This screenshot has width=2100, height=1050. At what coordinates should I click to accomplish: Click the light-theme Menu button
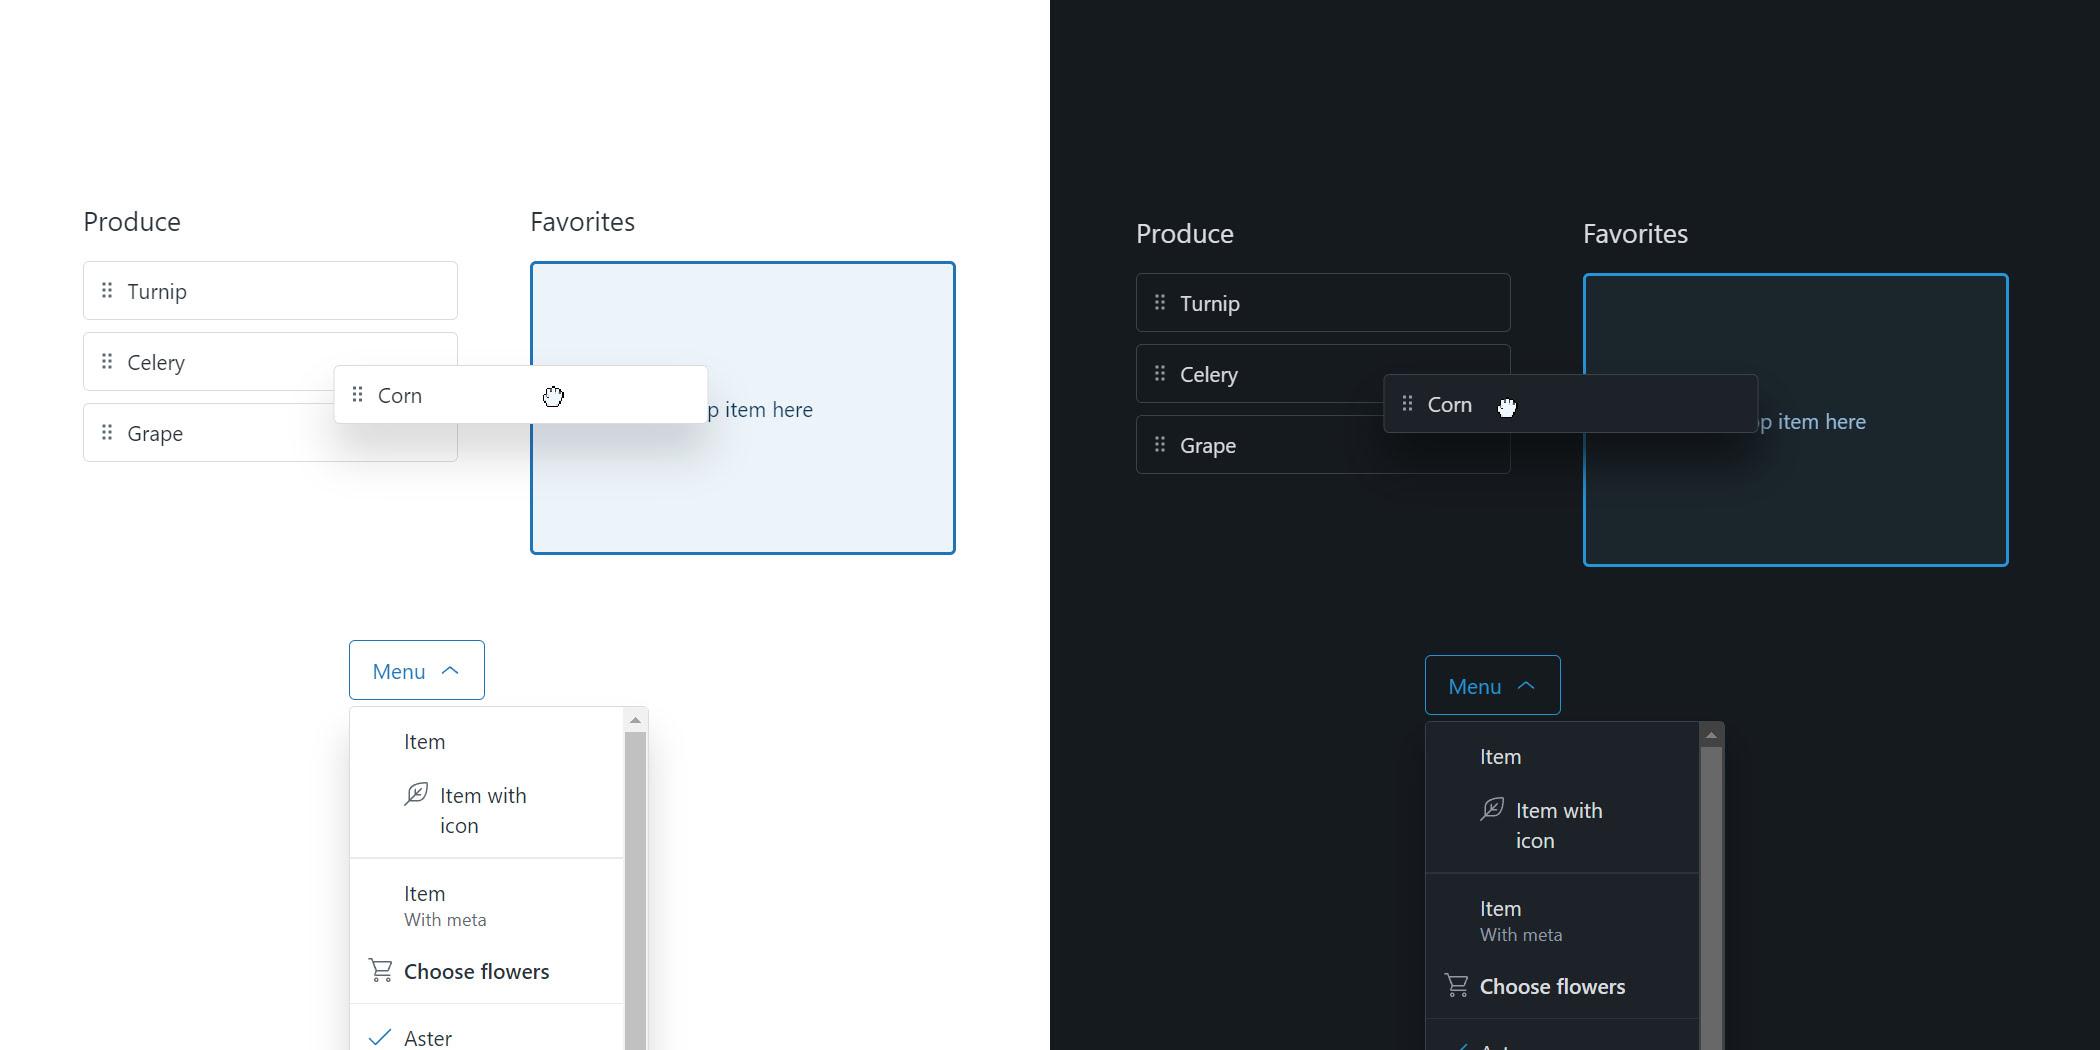coord(416,670)
